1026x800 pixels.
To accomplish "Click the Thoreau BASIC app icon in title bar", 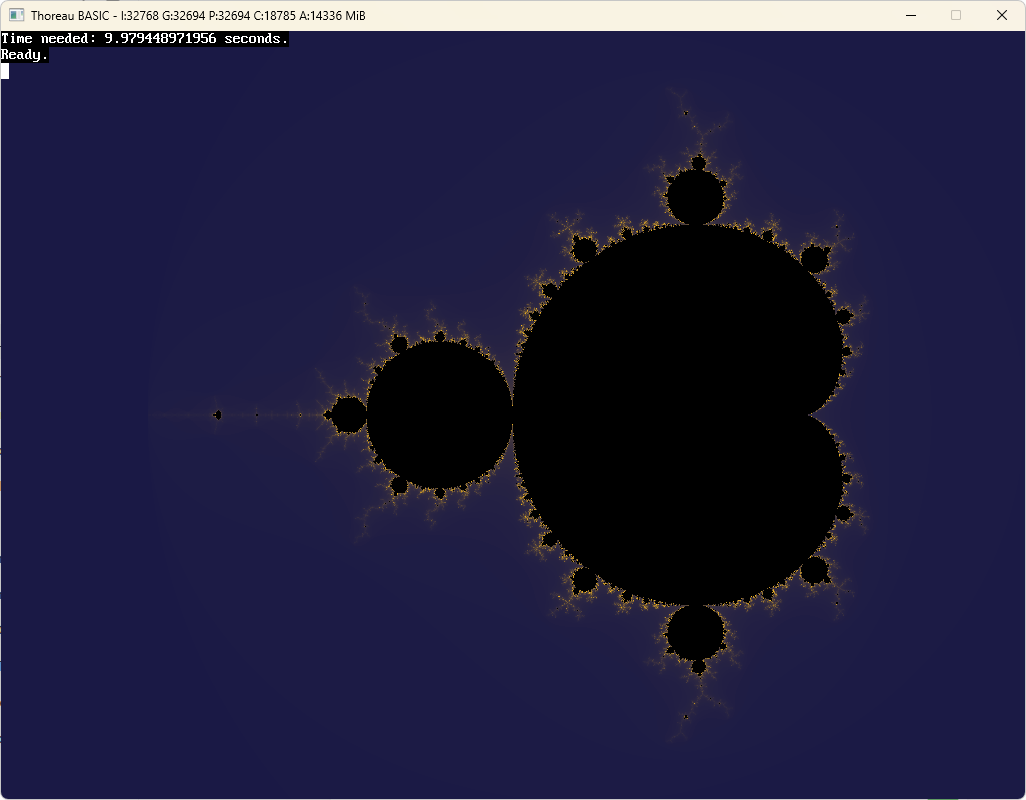I will click(16, 15).
